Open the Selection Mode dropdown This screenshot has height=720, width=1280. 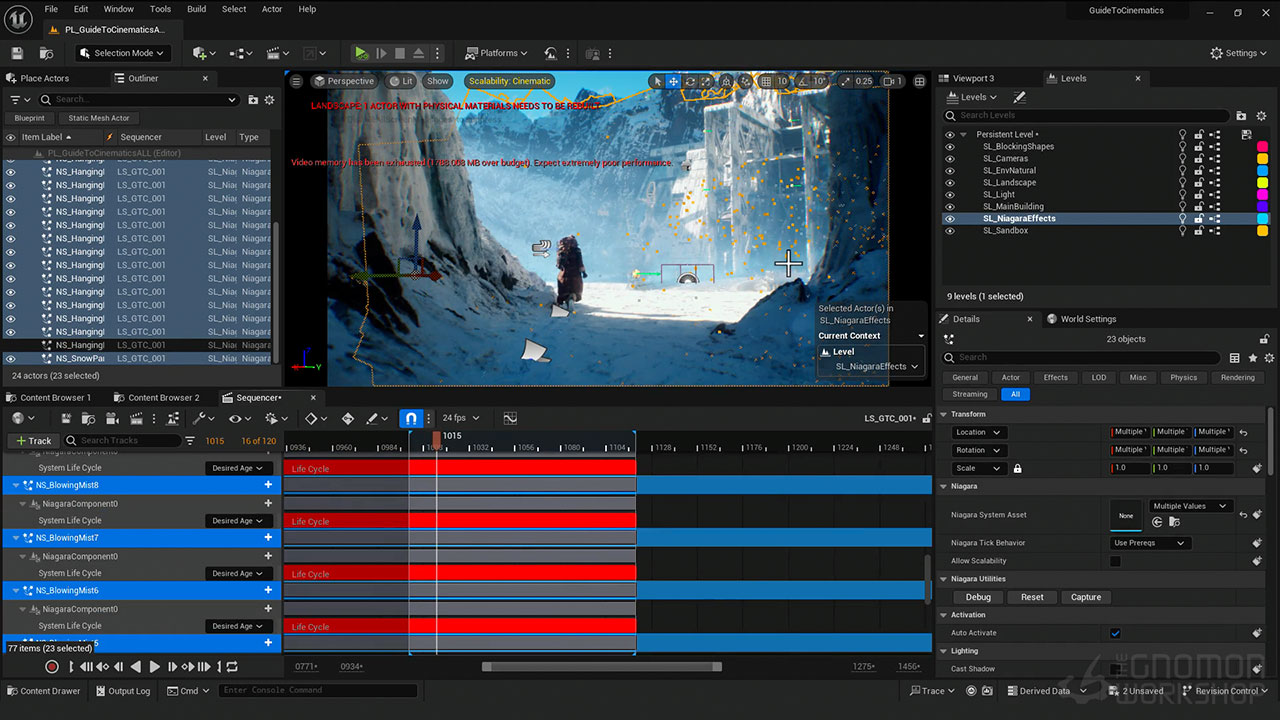coord(123,53)
